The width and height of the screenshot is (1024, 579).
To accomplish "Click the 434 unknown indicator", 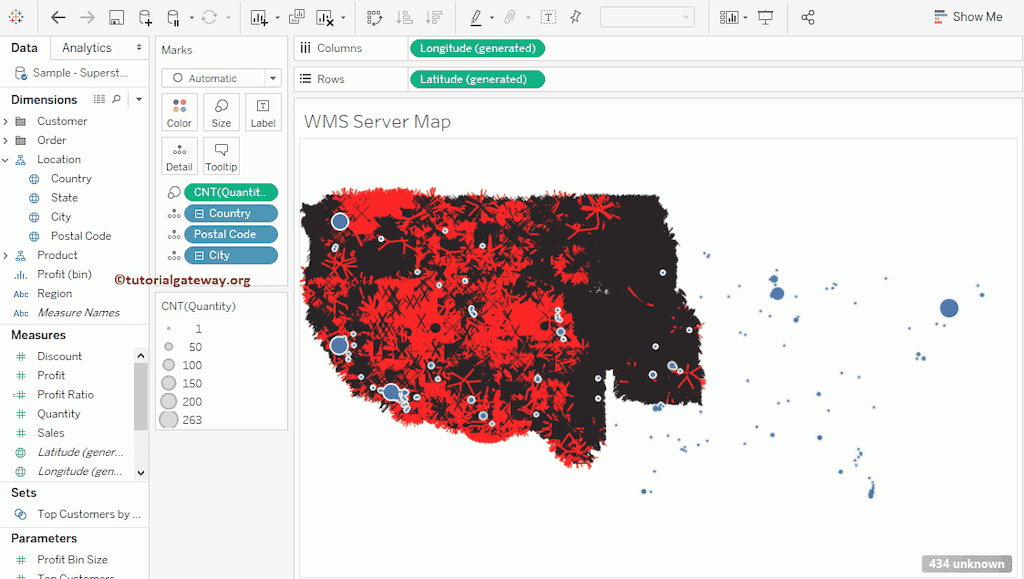I will (966, 563).
